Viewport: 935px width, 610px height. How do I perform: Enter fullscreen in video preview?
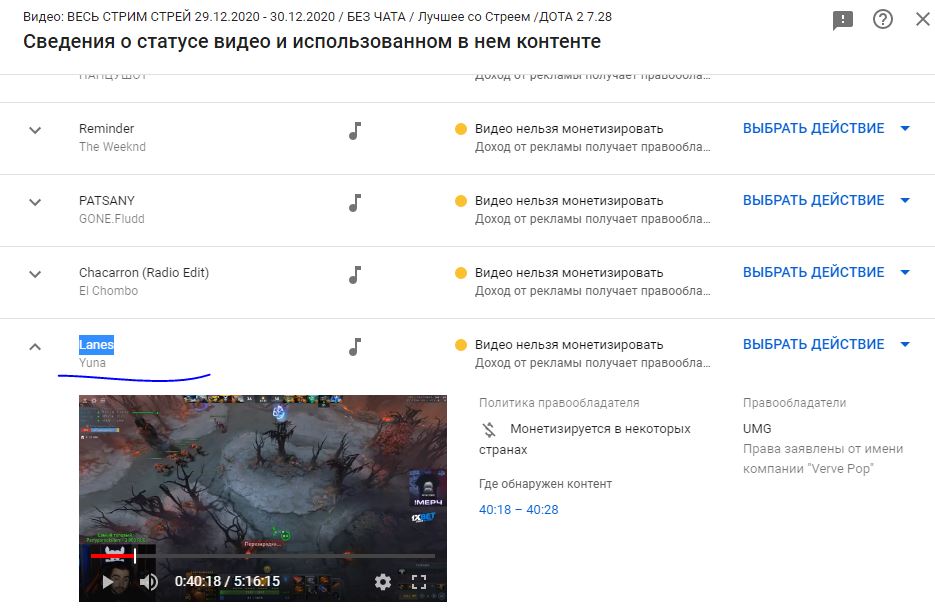point(419,581)
